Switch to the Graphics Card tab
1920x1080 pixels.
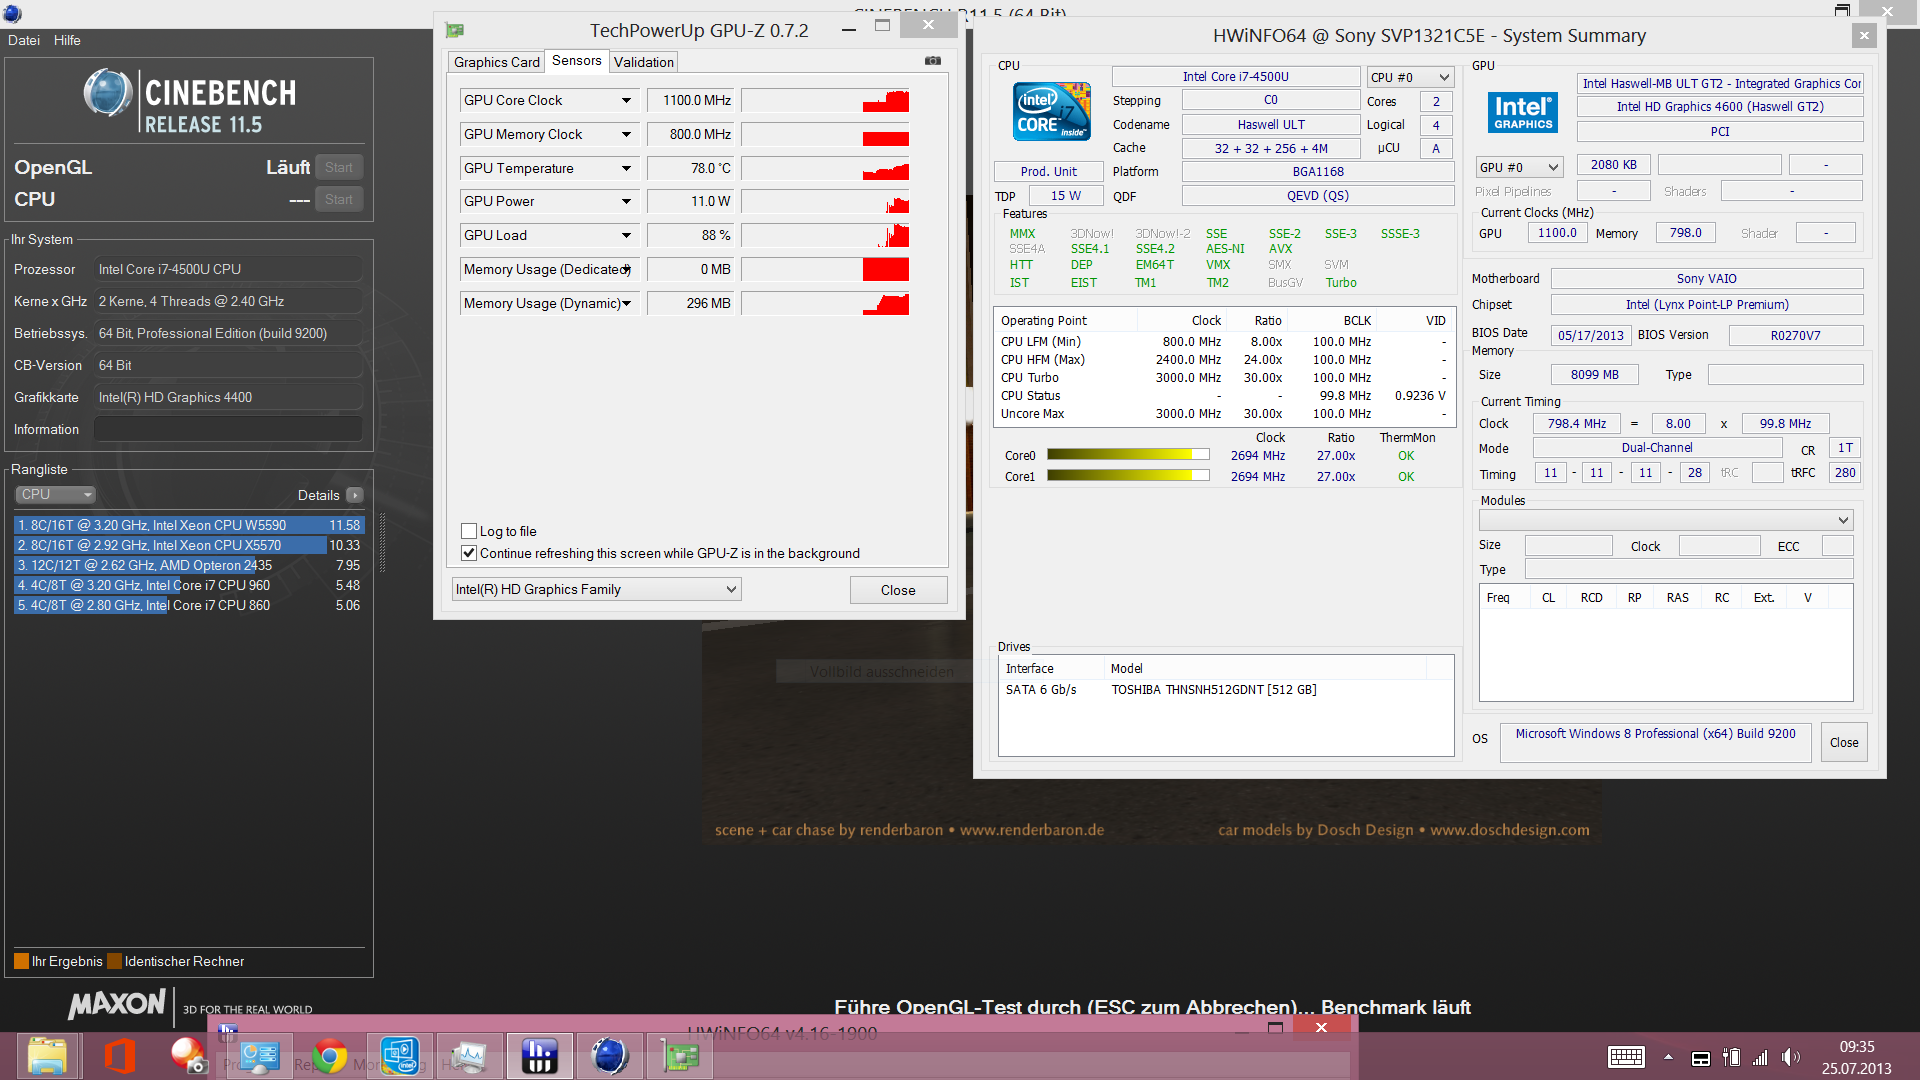point(496,62)
